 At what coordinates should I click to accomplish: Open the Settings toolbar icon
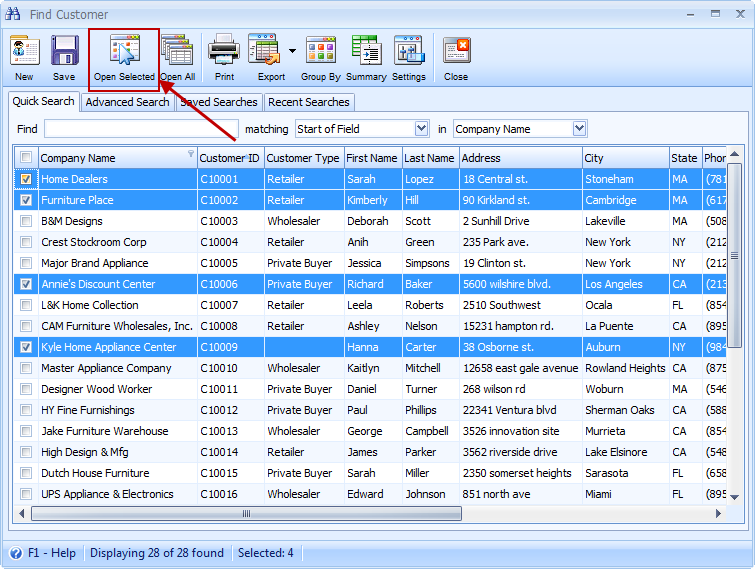pos(408,57)
